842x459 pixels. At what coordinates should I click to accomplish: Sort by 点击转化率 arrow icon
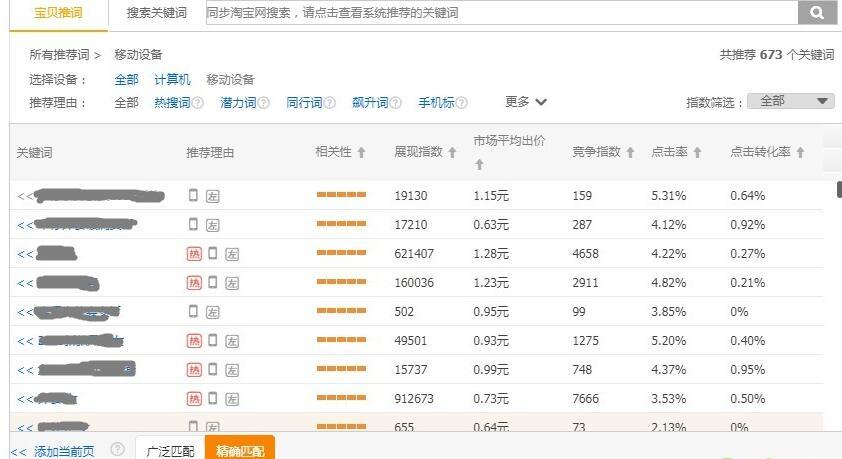[800, 152]
